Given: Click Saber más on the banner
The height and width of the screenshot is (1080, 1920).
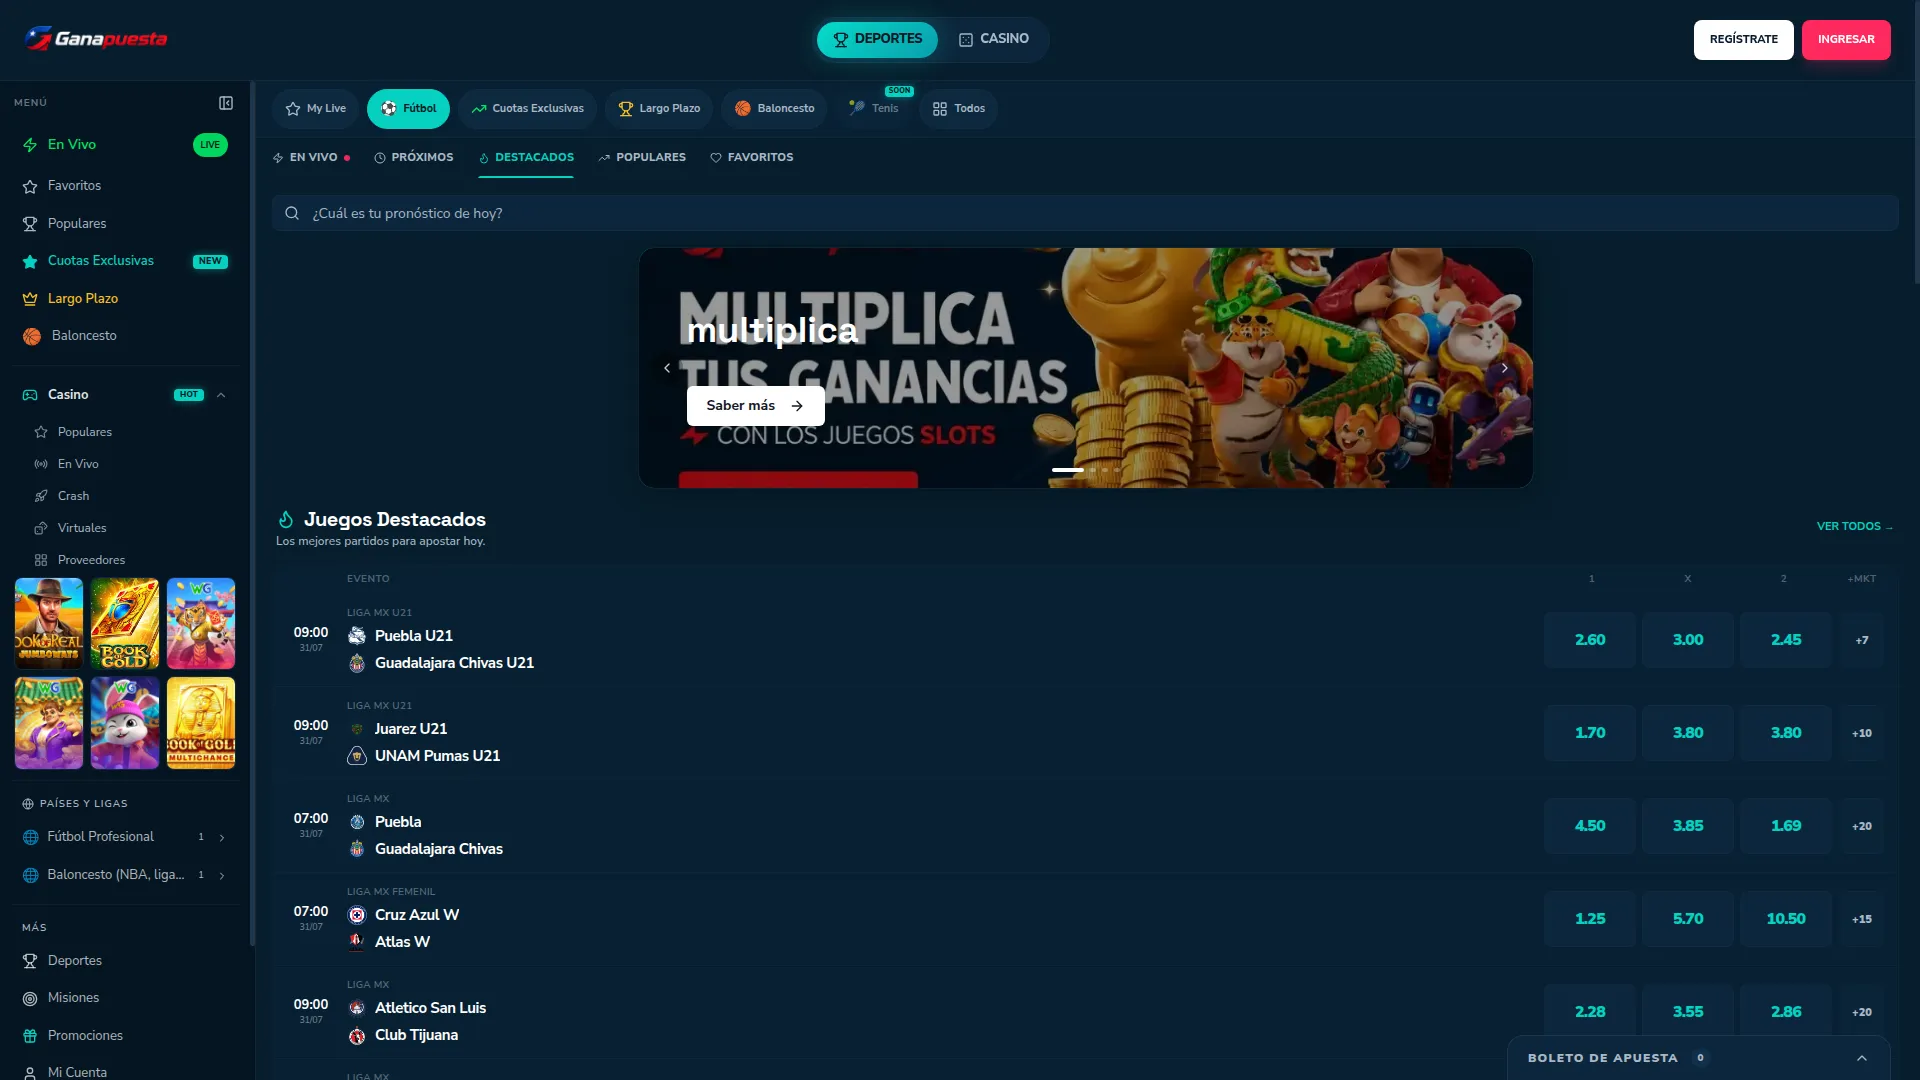Looking at the screenshot, I should [755, 406].
